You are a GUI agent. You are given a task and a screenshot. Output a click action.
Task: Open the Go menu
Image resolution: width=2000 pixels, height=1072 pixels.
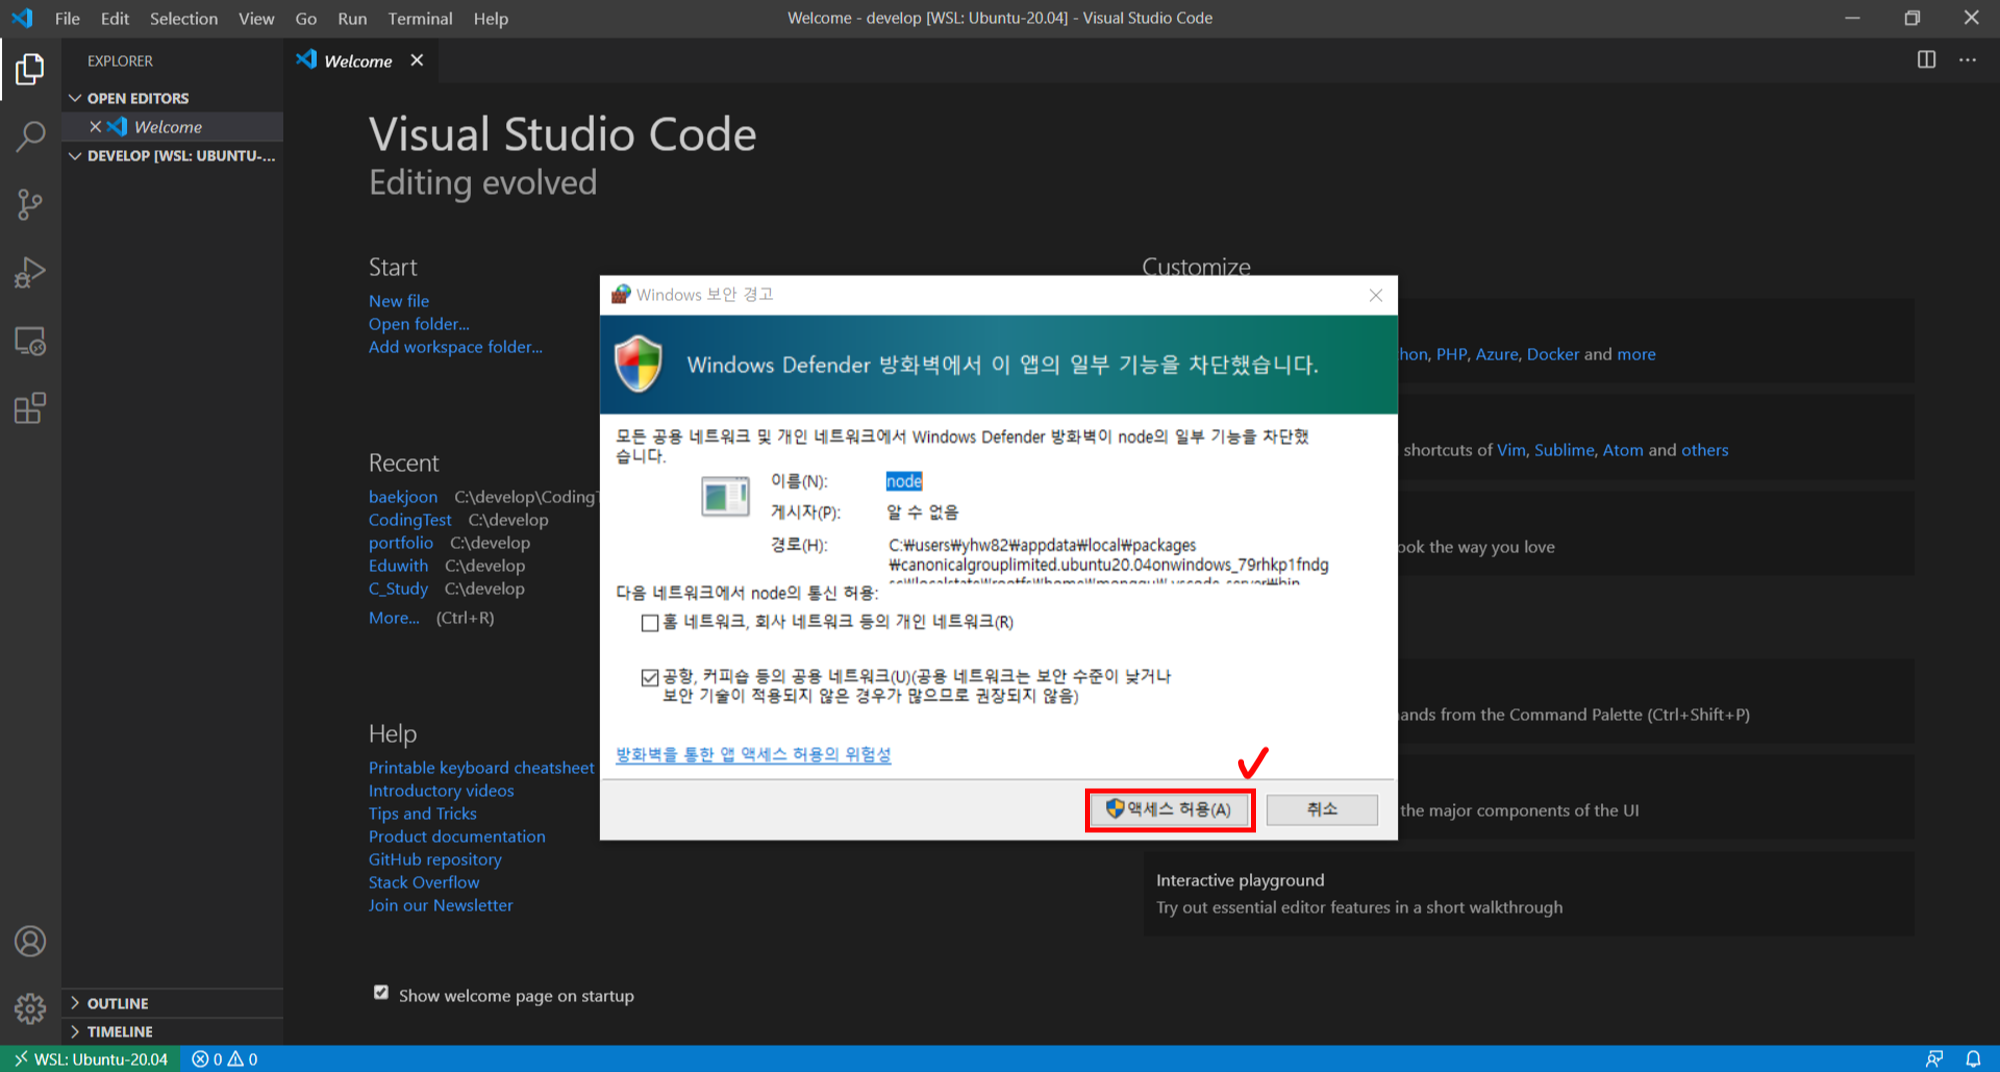(306, 18)
